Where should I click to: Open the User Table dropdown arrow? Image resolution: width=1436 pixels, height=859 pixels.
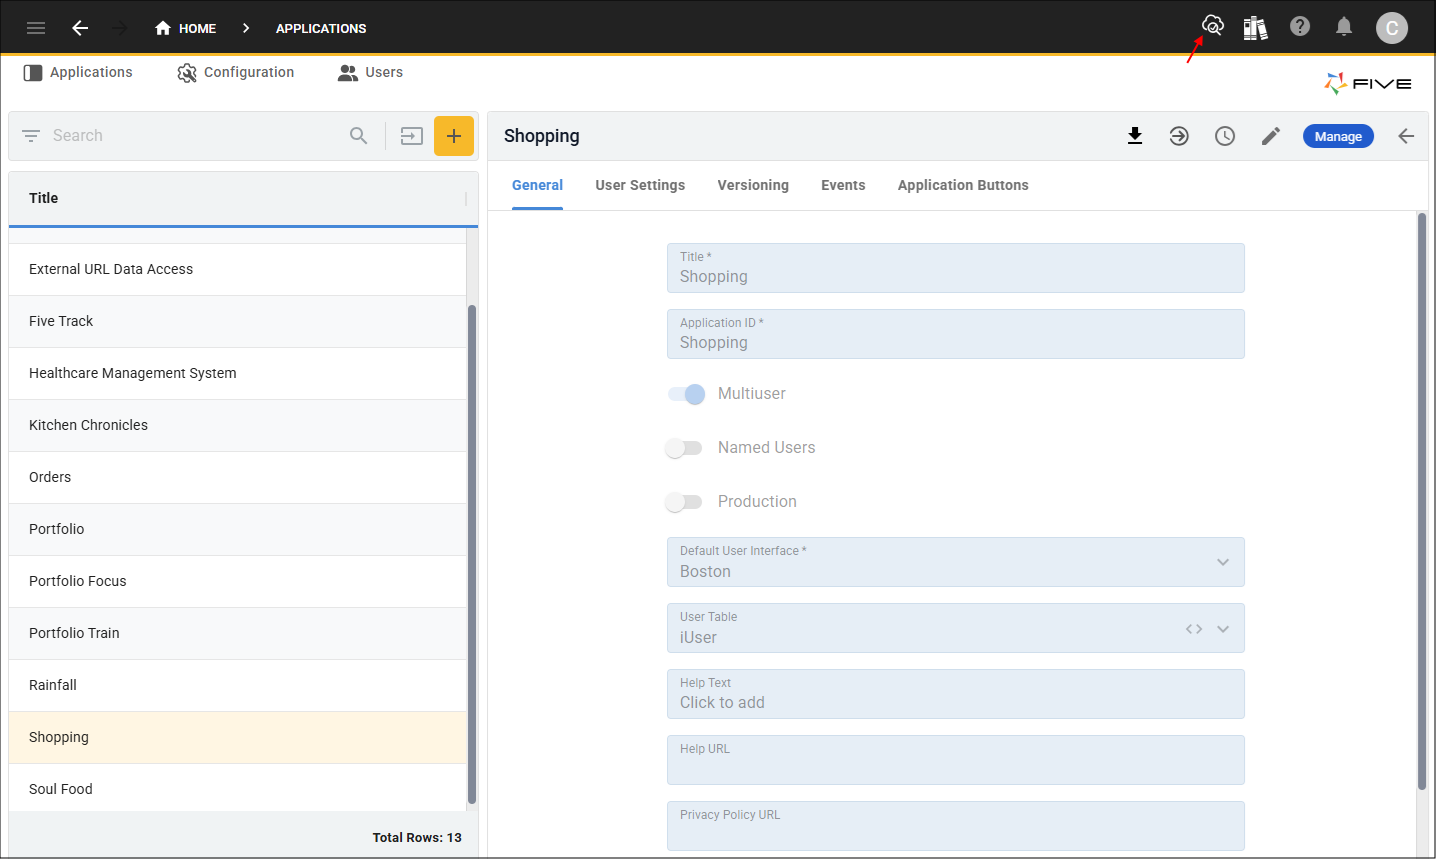tap(1223, 629)
